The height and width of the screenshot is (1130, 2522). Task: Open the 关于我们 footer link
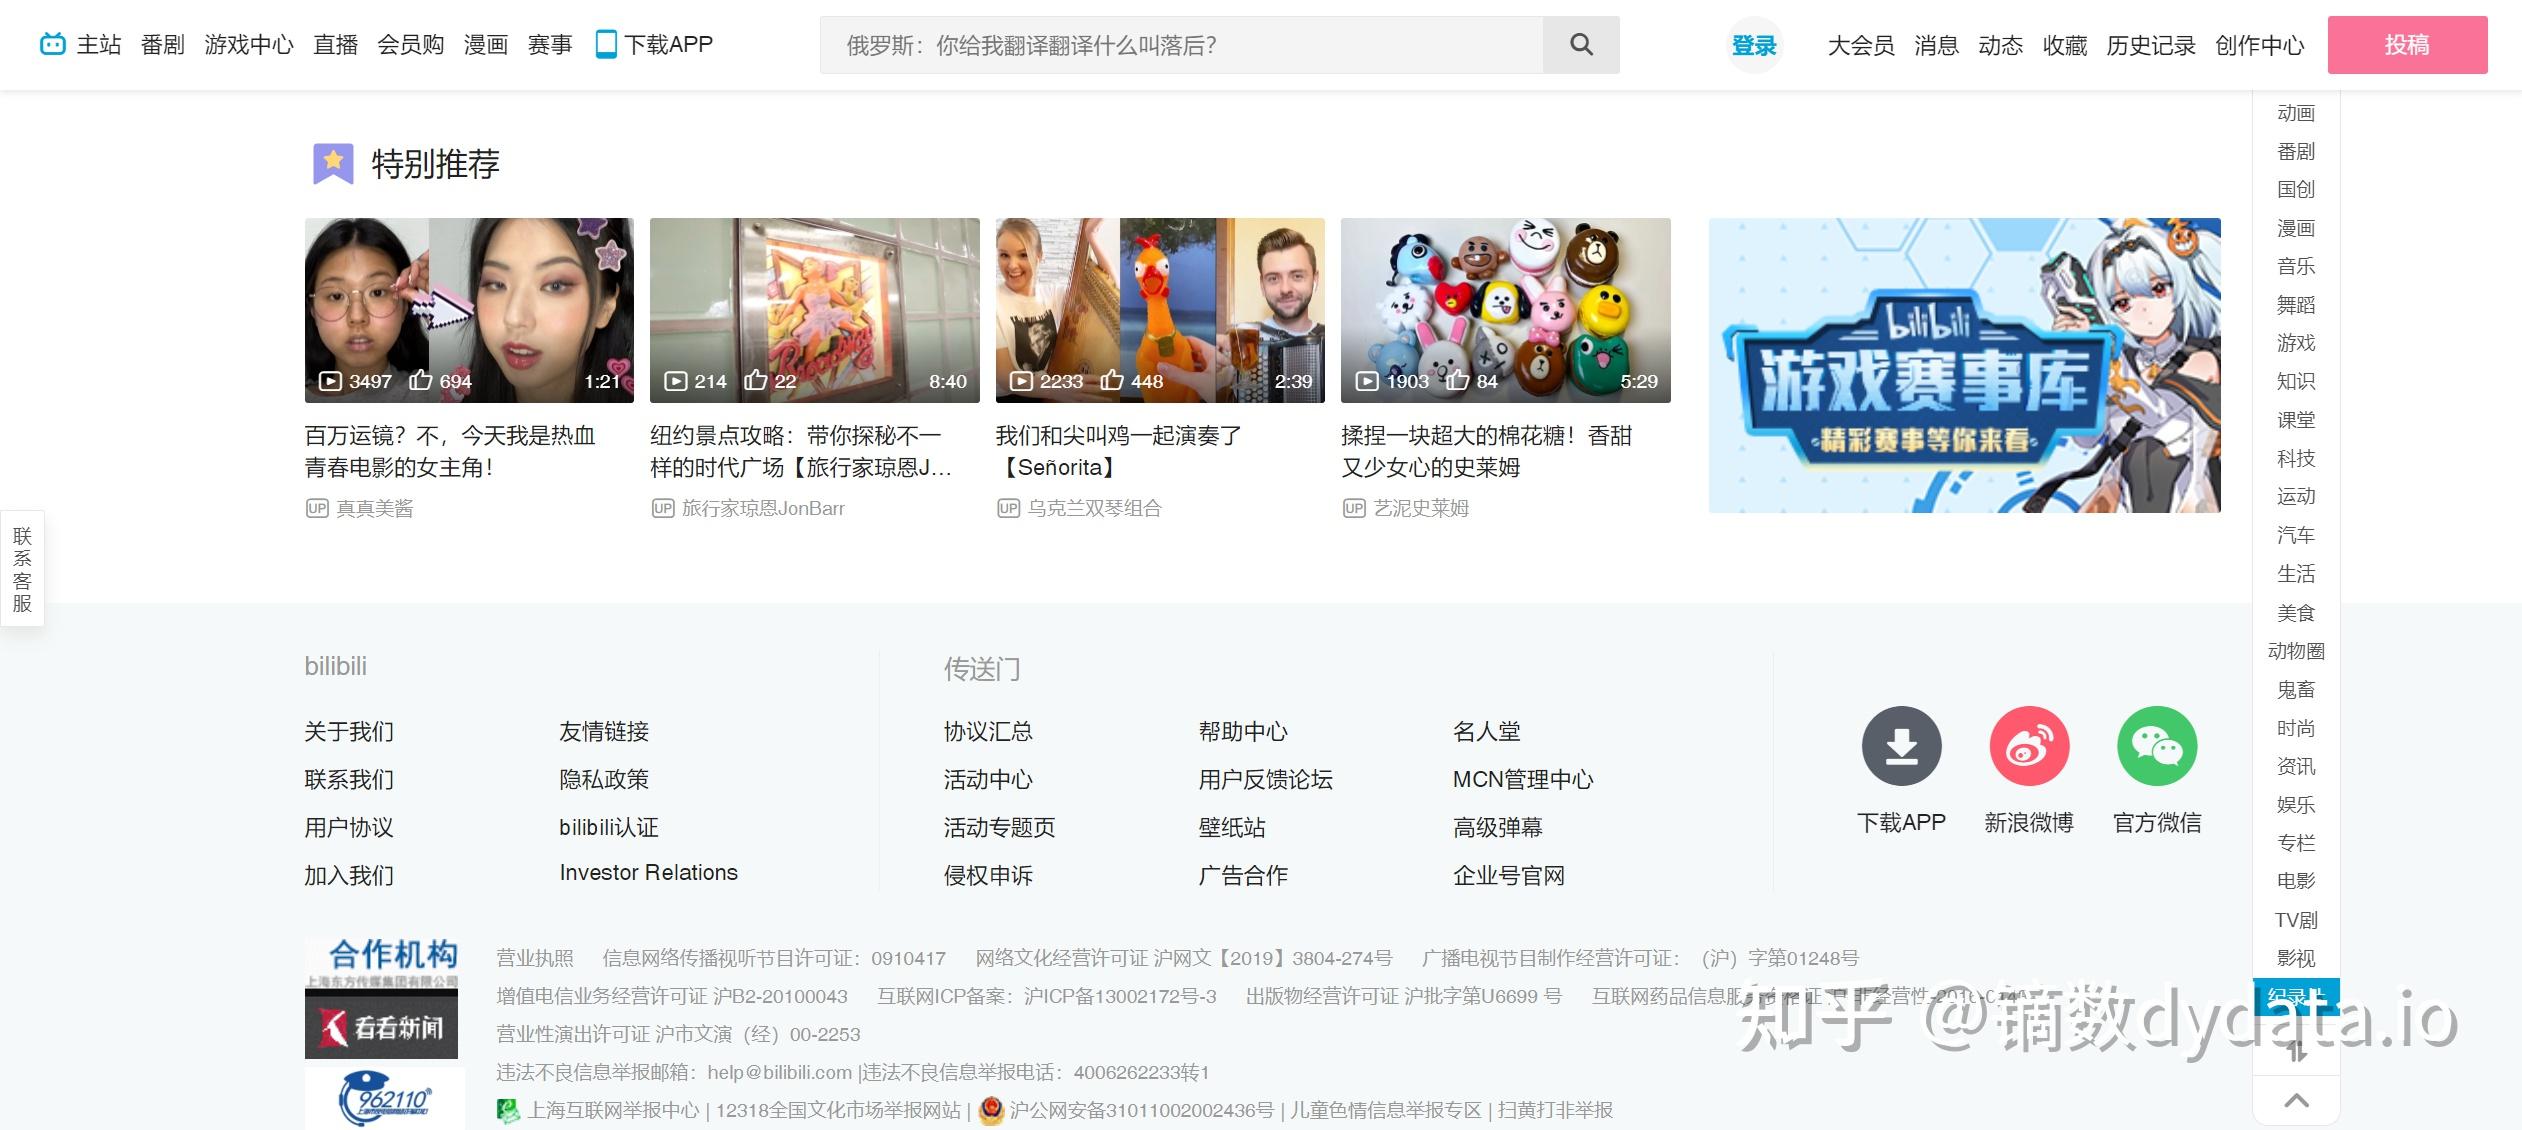[349, 731]
